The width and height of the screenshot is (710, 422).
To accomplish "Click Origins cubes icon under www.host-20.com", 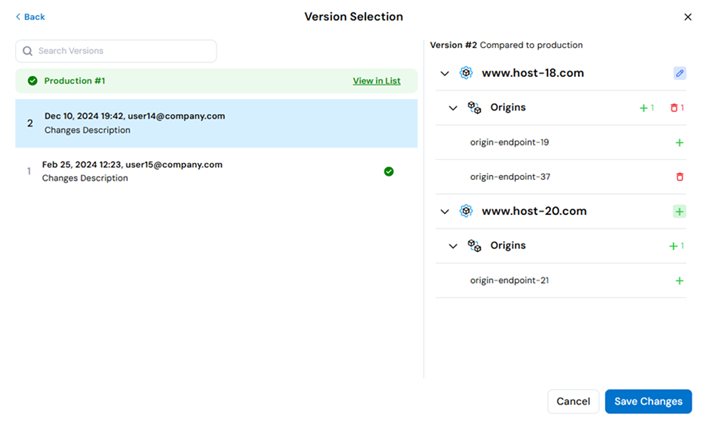I will tap(474, 246).
